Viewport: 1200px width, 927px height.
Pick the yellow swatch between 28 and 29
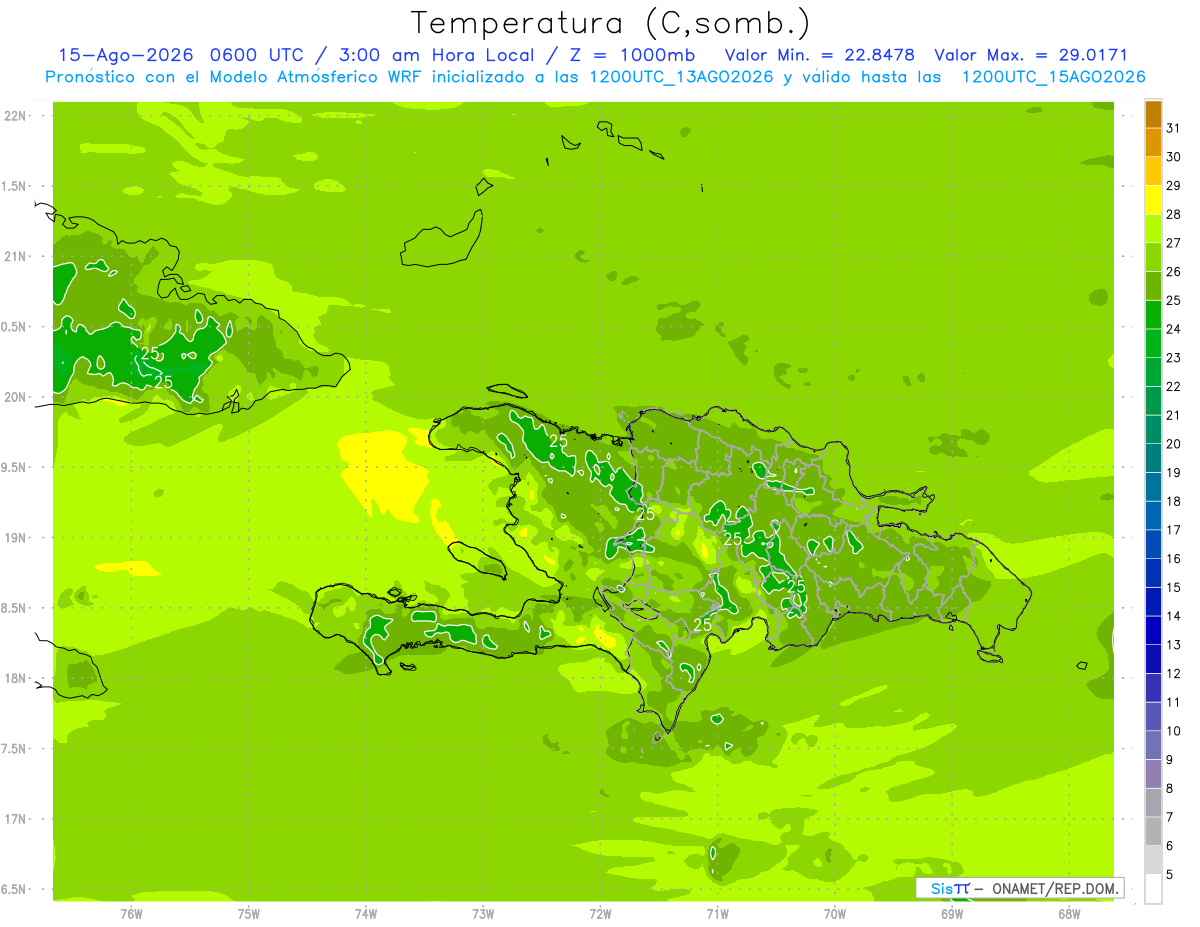(x=1154, y=200)
